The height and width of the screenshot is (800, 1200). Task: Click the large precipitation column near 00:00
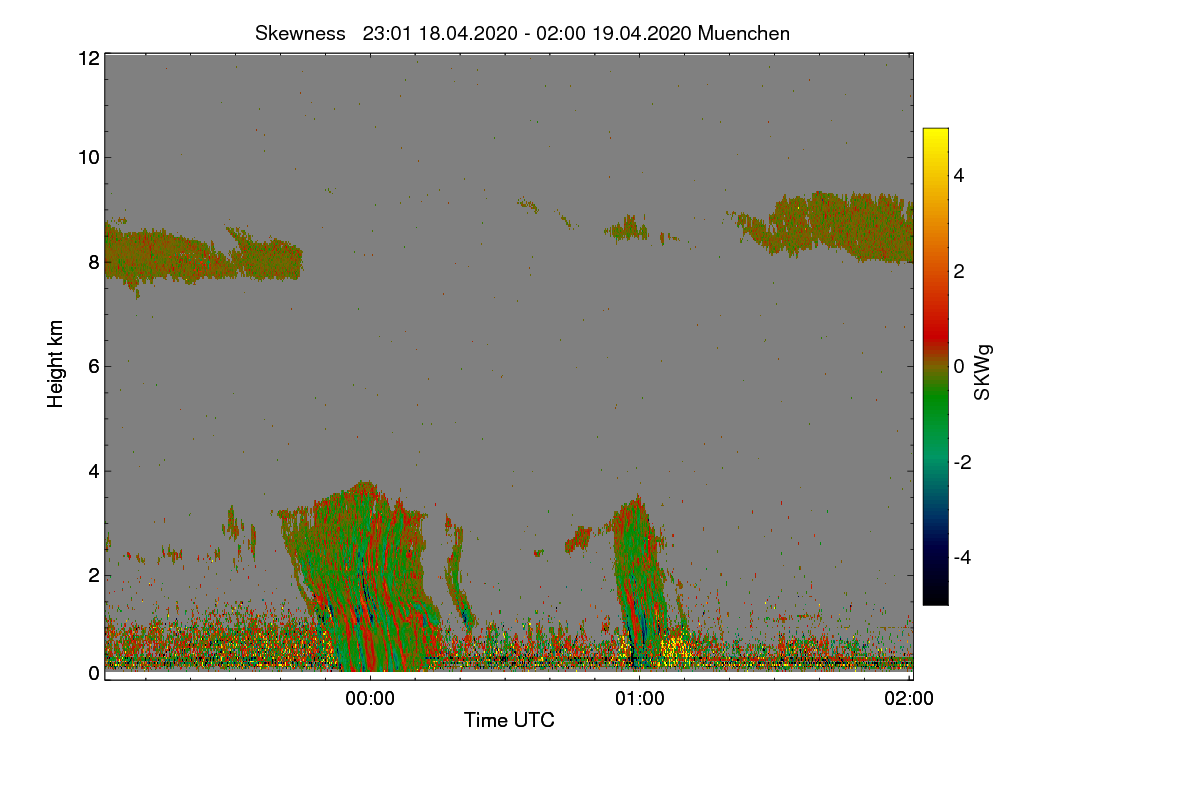360,580
